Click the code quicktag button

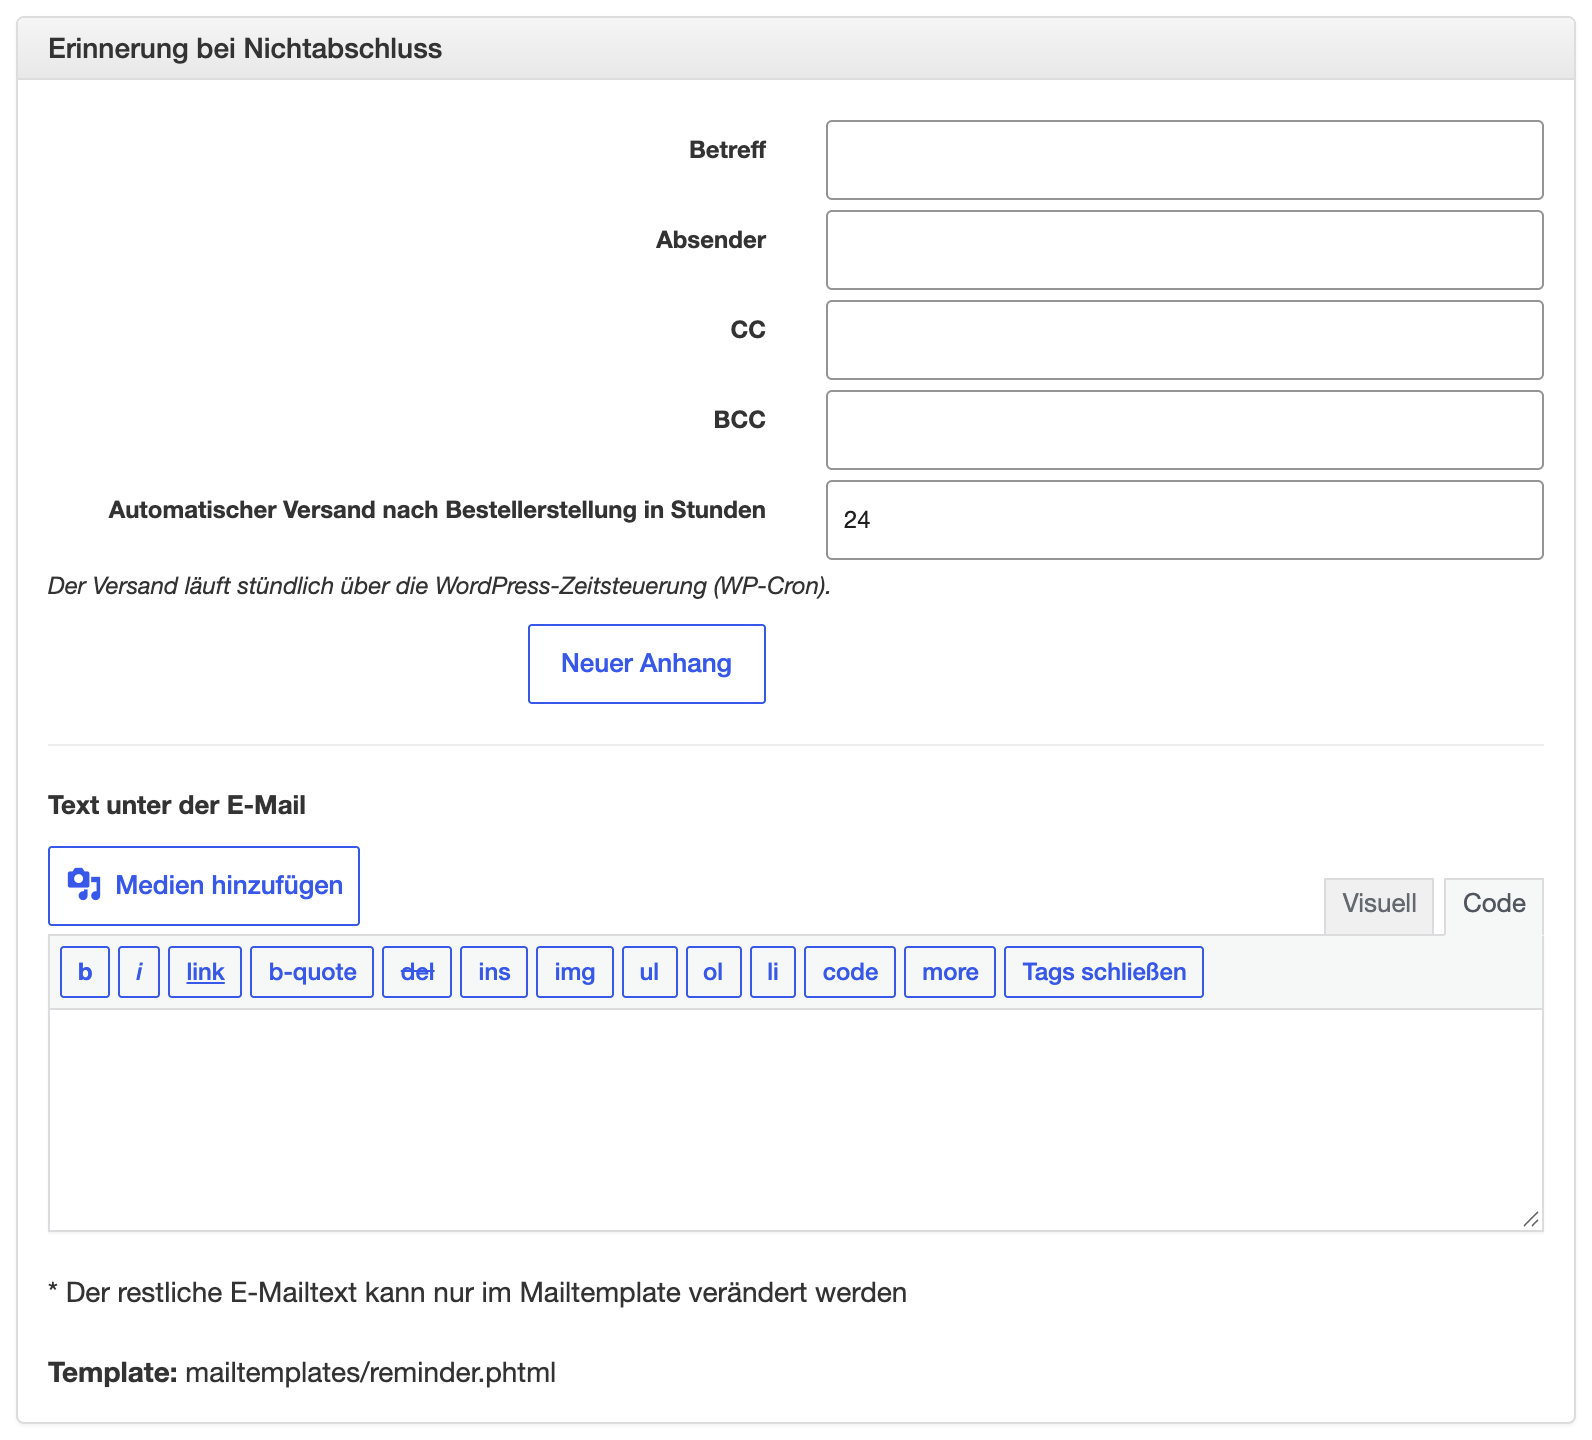coord(850,972)
